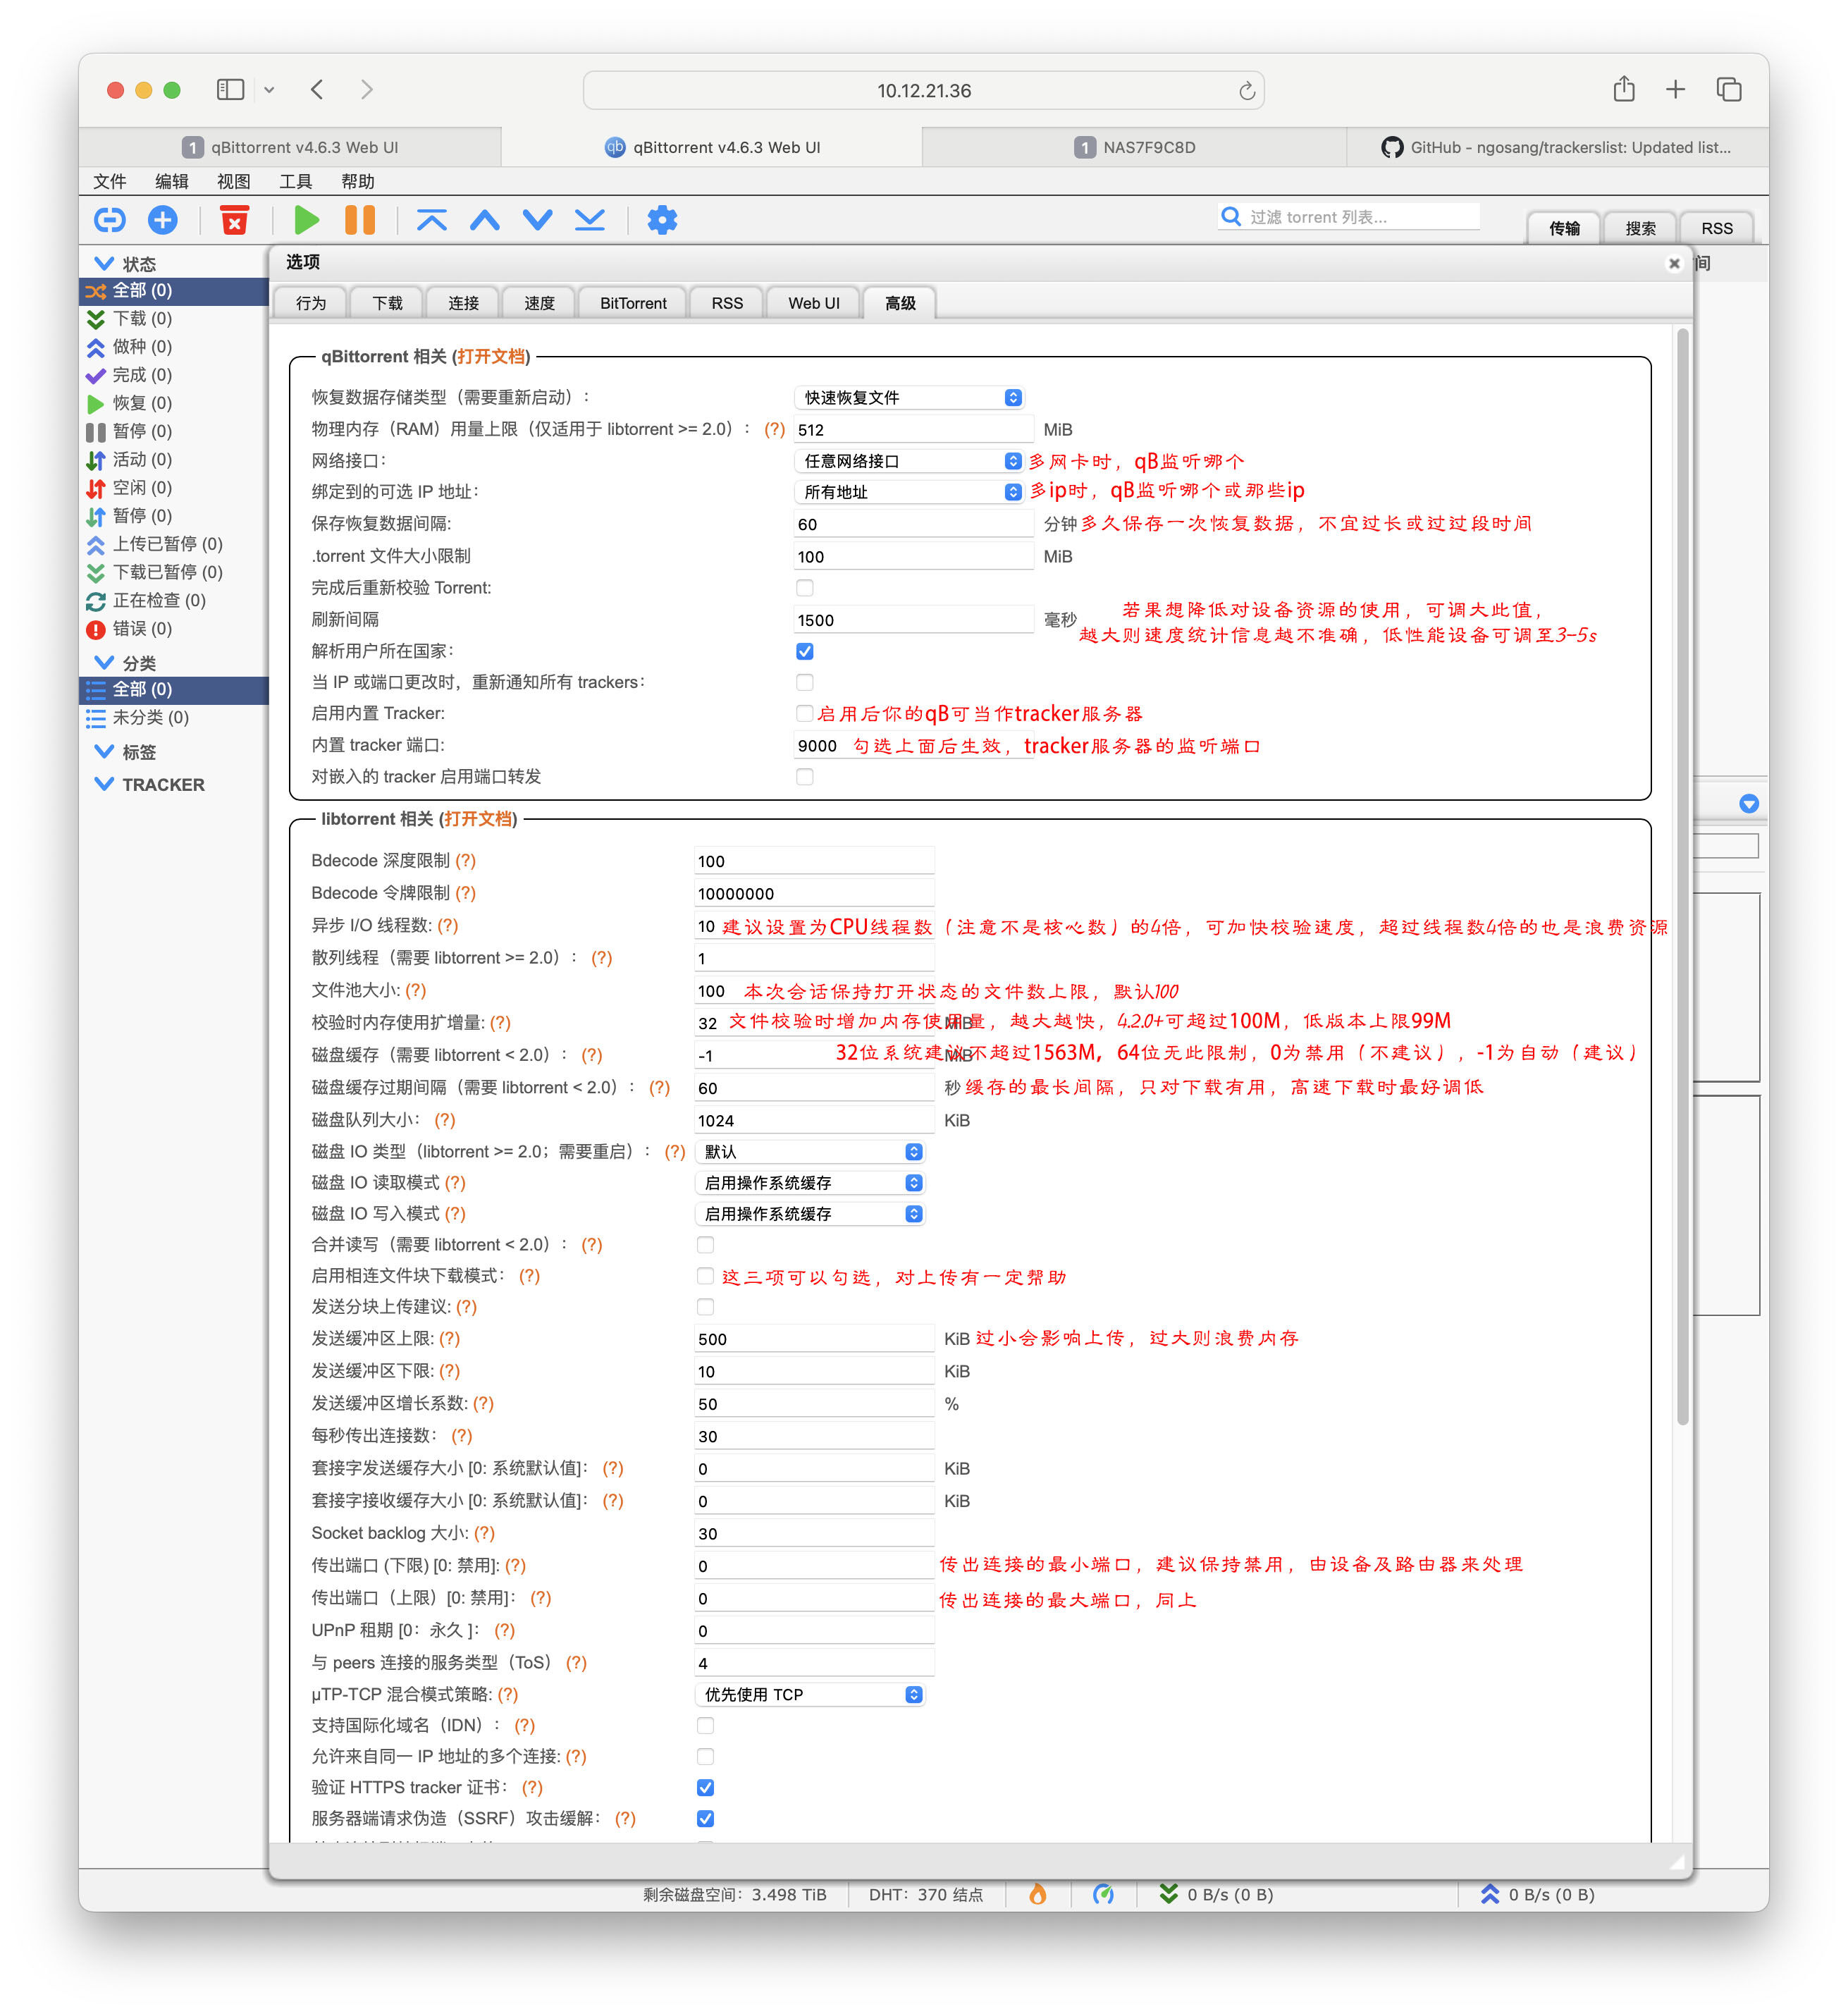Viewport: 1848px width, 2016px height.
Task: Open the 磁盘 IO 写入模式 dropdown
Action: pyautogui.click(x=810, y=1214)
